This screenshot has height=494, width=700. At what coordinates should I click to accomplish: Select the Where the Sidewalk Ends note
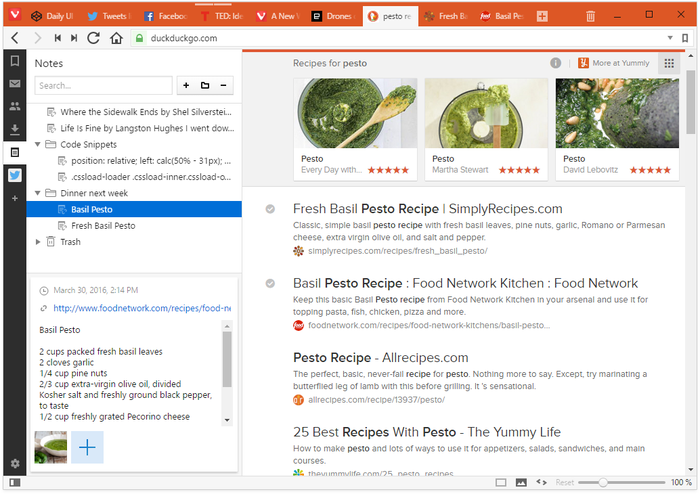(x=134, y=112)
